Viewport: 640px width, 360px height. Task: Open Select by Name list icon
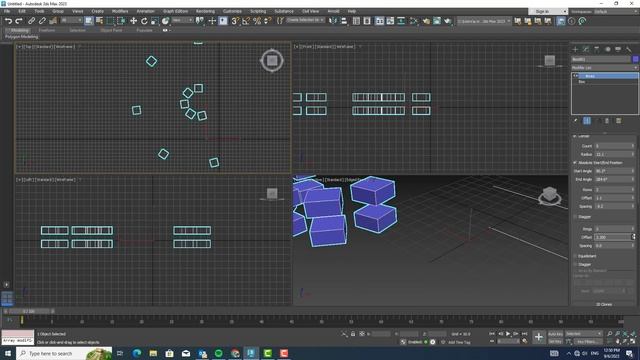pos(99,21)
